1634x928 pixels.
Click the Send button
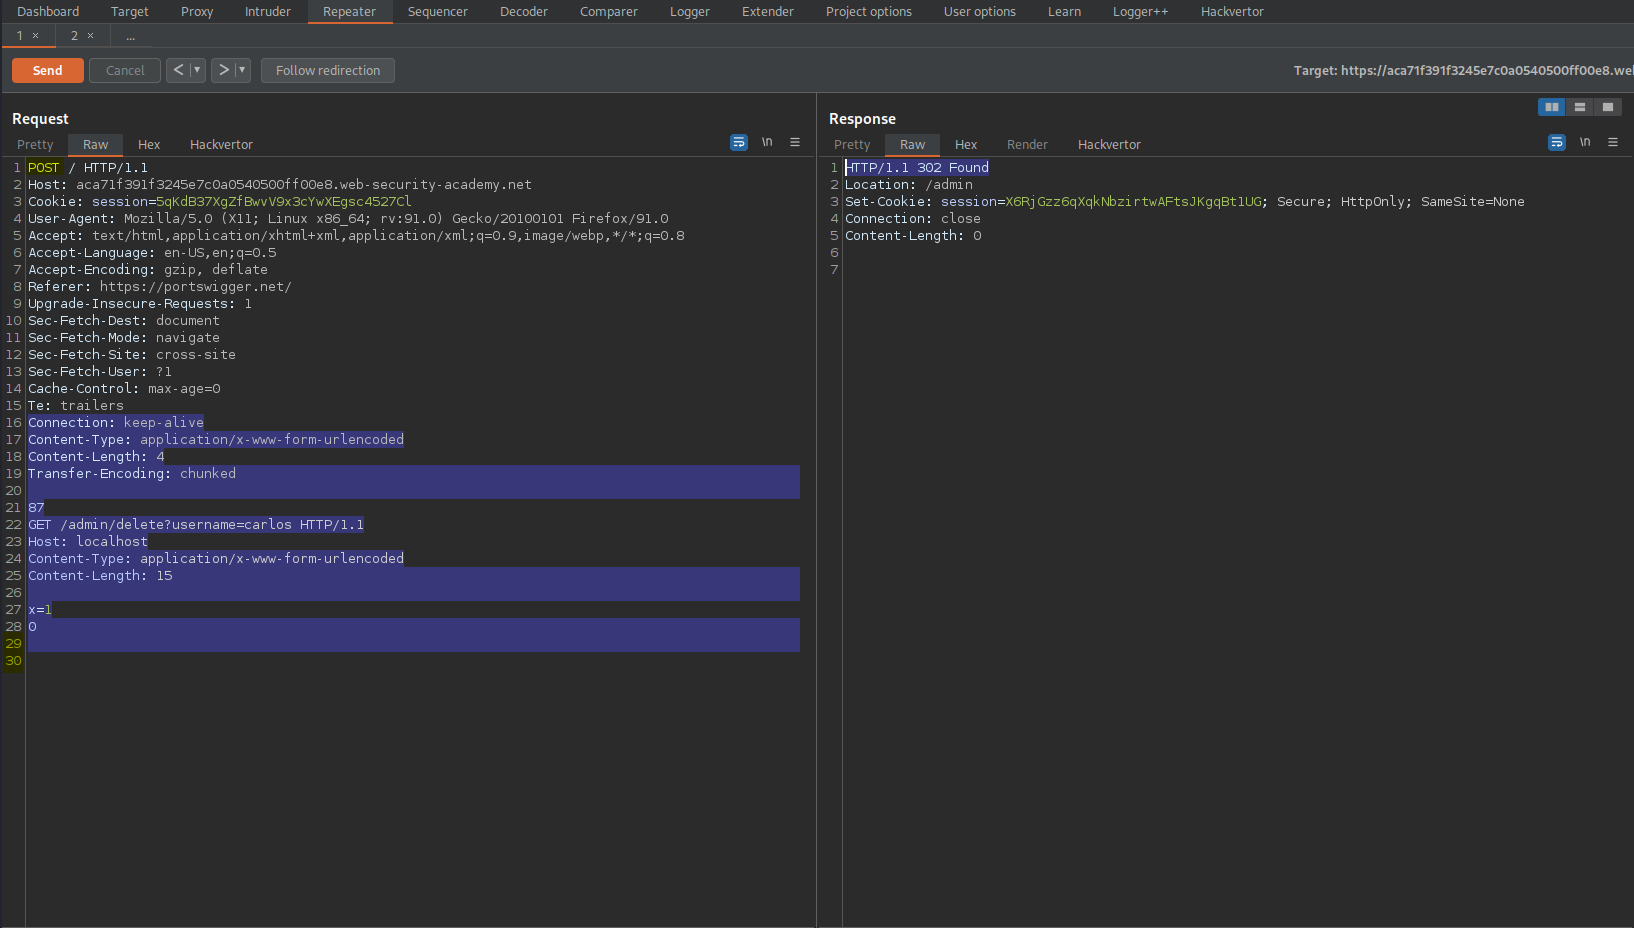(48, 70)
